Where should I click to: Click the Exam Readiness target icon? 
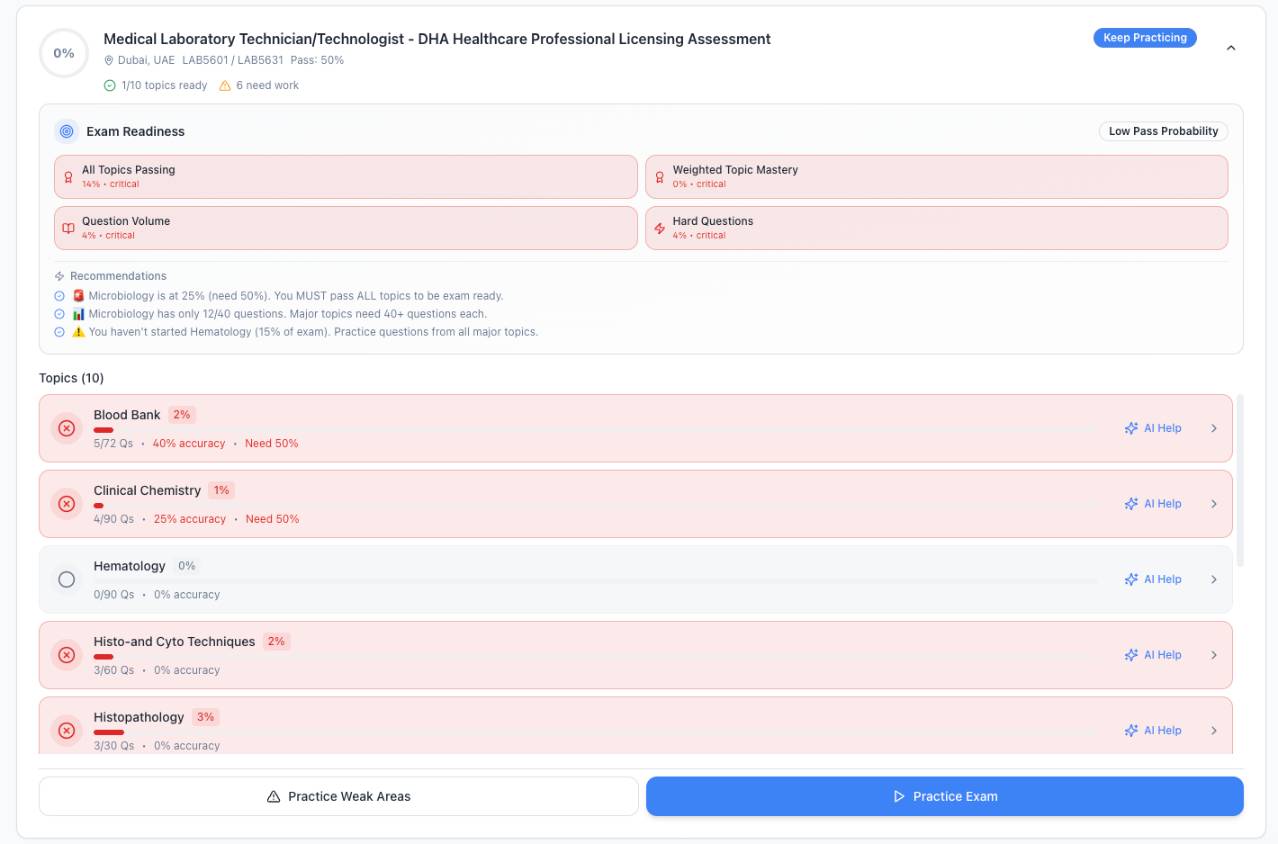tap(67, 131)
